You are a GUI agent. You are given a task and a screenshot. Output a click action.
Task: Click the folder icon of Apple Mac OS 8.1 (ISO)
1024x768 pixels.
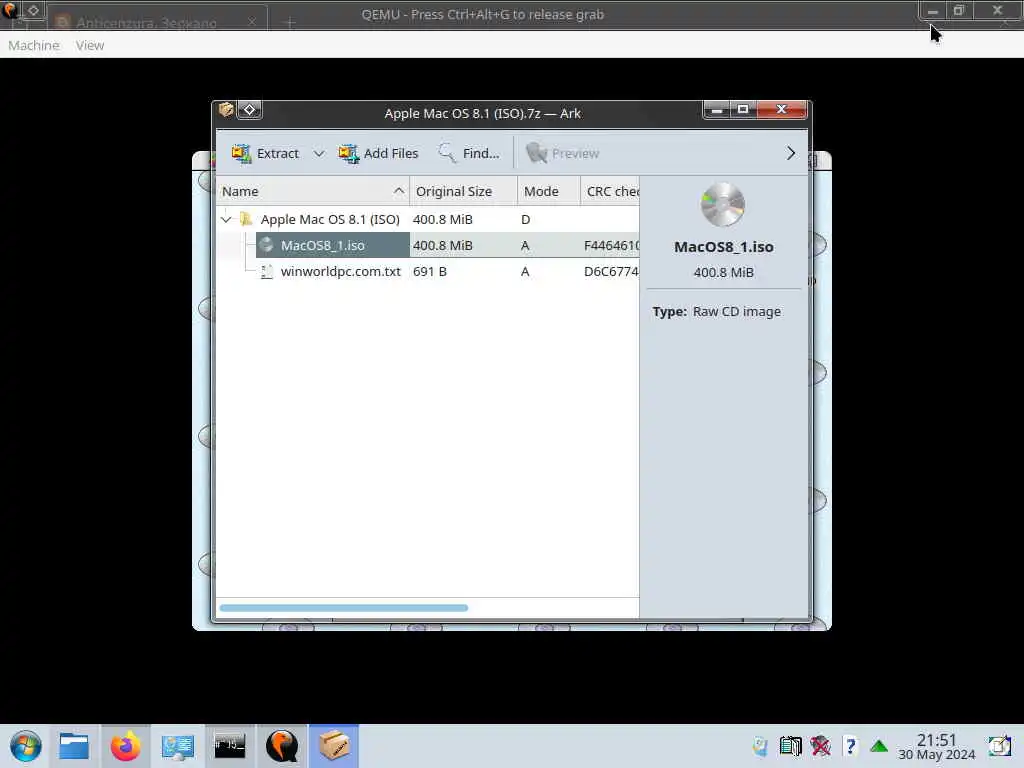pos(246,219)
